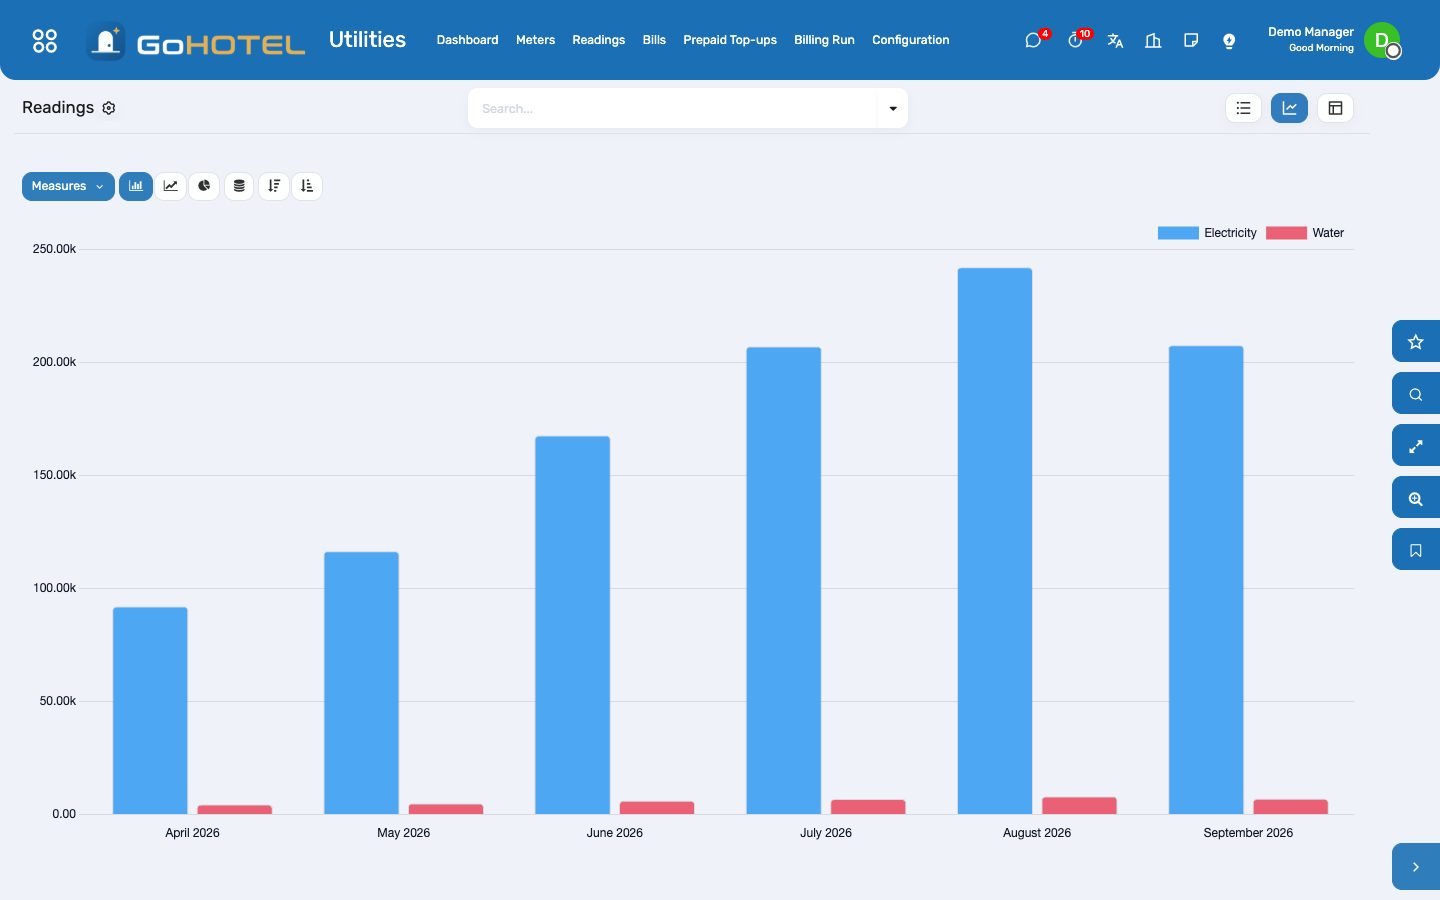Screen dimensions: 1440x900
Task: Open the Billing Run menu
Action: (x=824, y=40)
